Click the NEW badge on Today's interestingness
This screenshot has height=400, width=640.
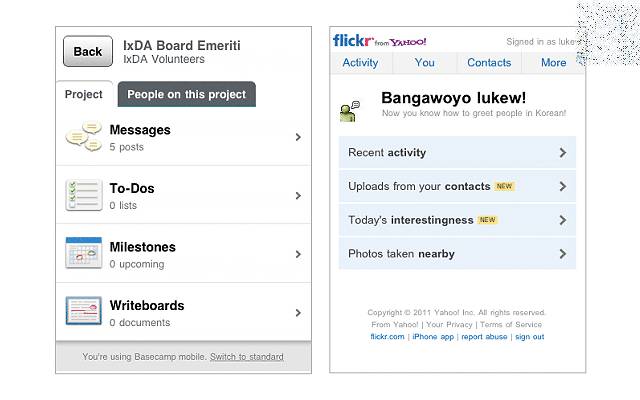[x=487, y=220]
